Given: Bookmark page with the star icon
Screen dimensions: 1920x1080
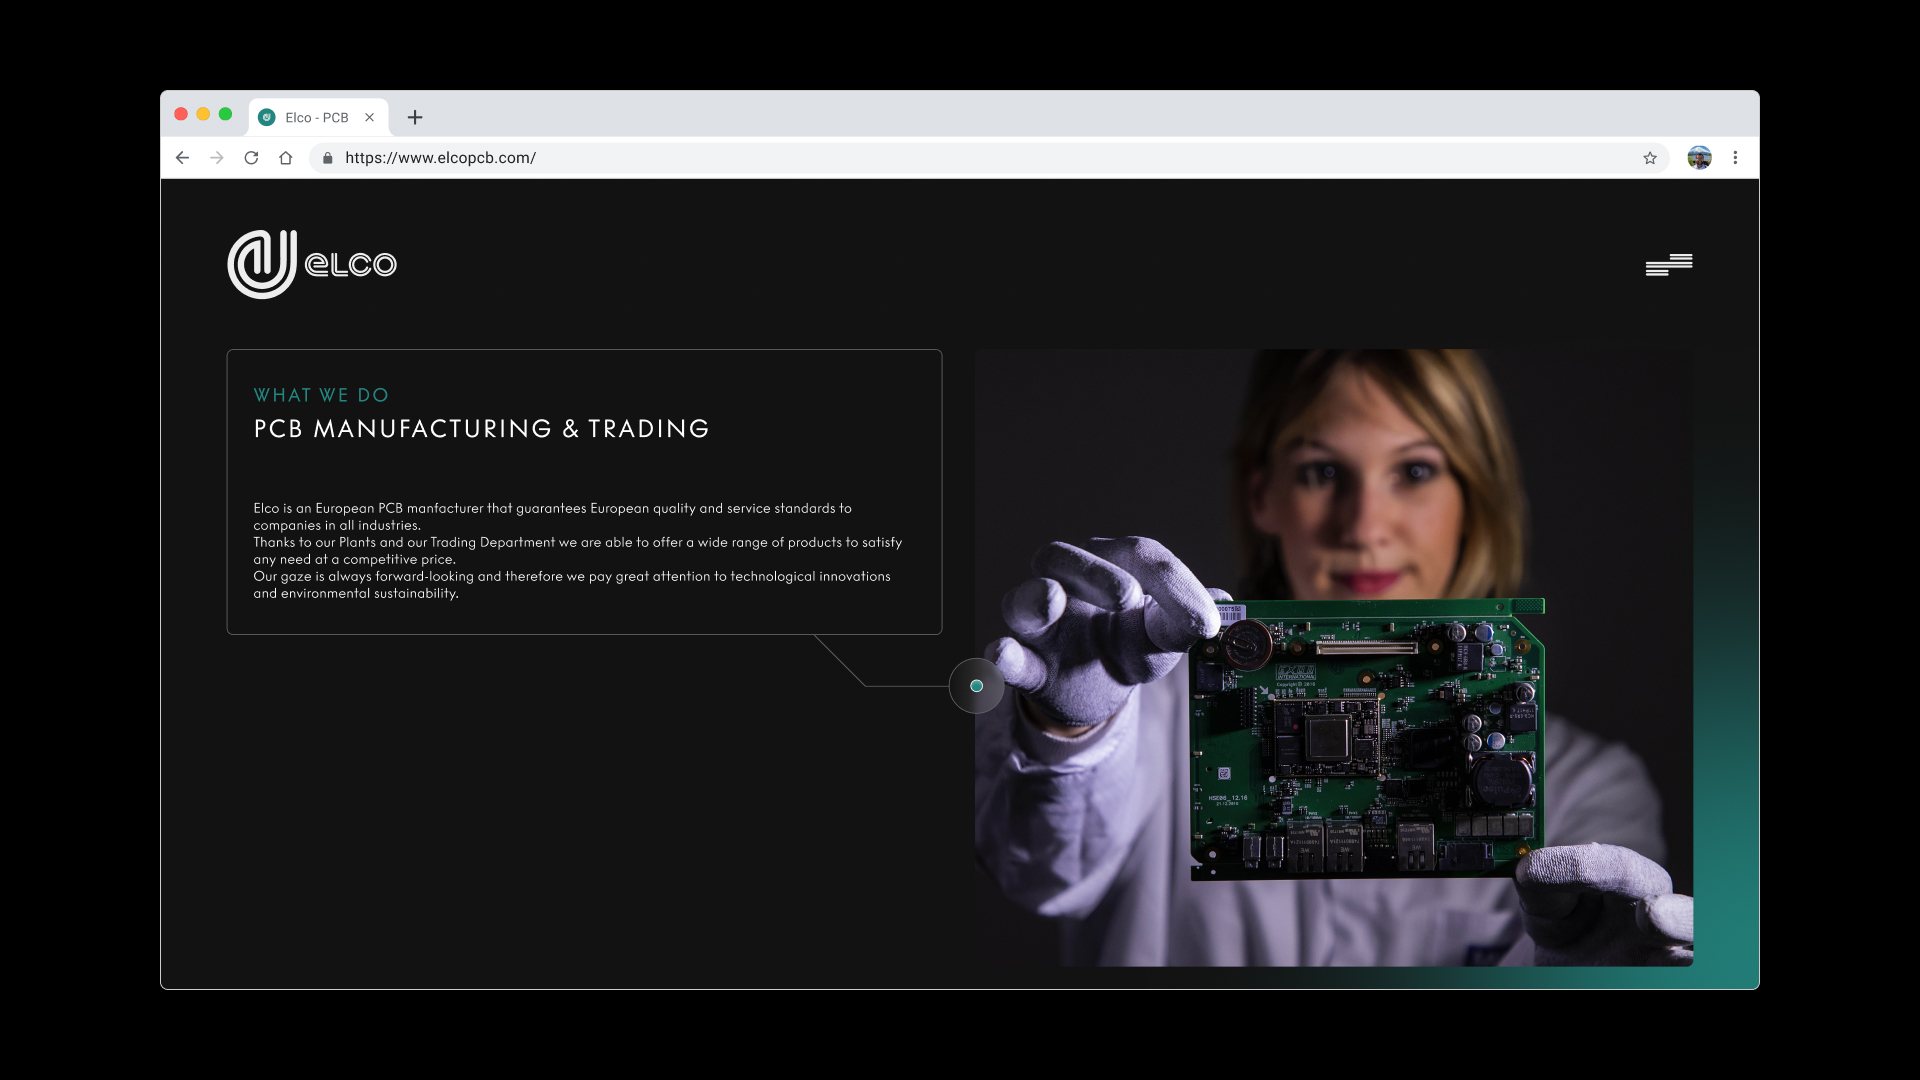Looking at the screenshot, I should tap(1650, 158).
